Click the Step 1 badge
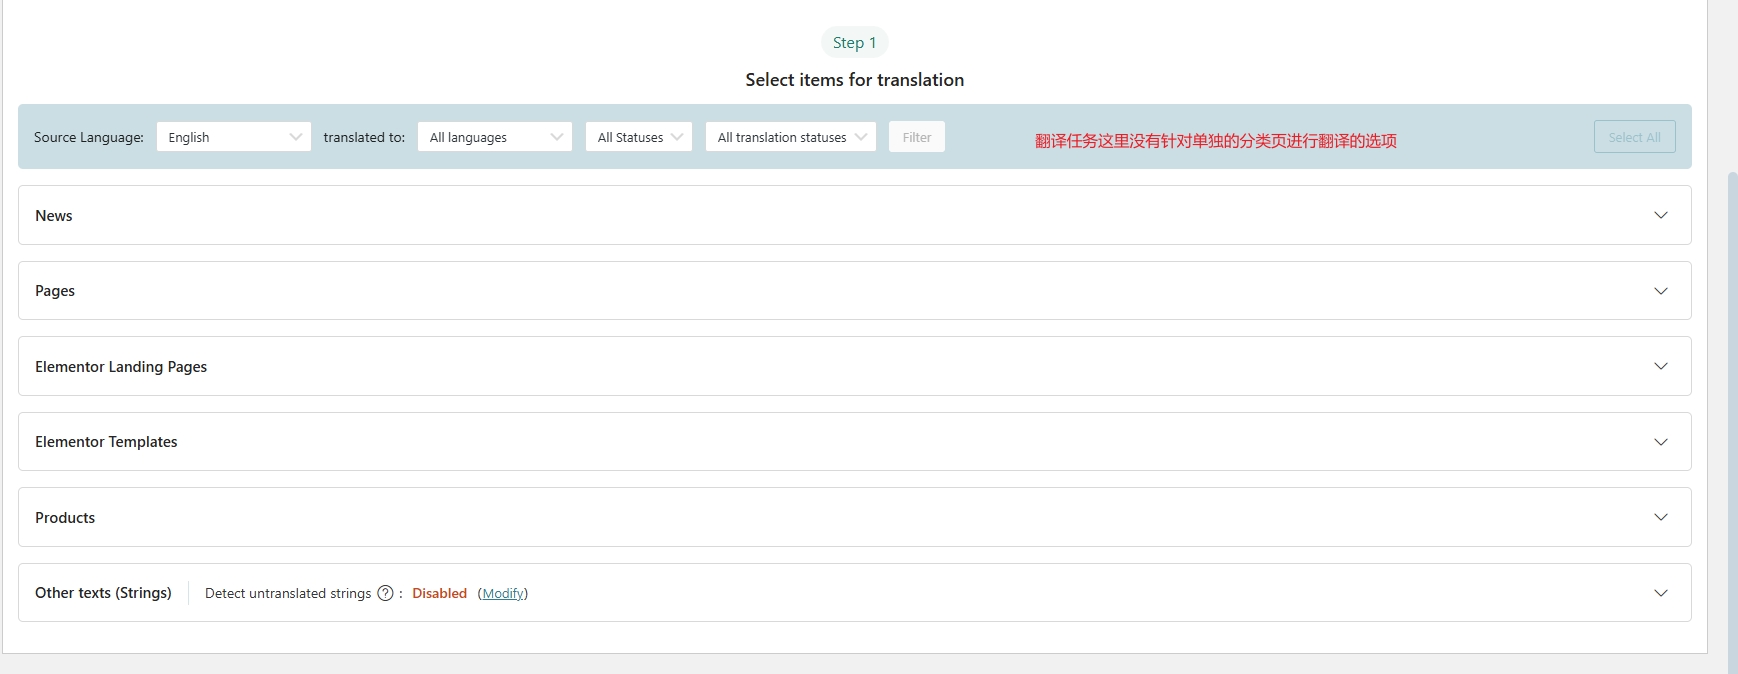The width and height of the screenshot is (1738, 674). (854, 43)
